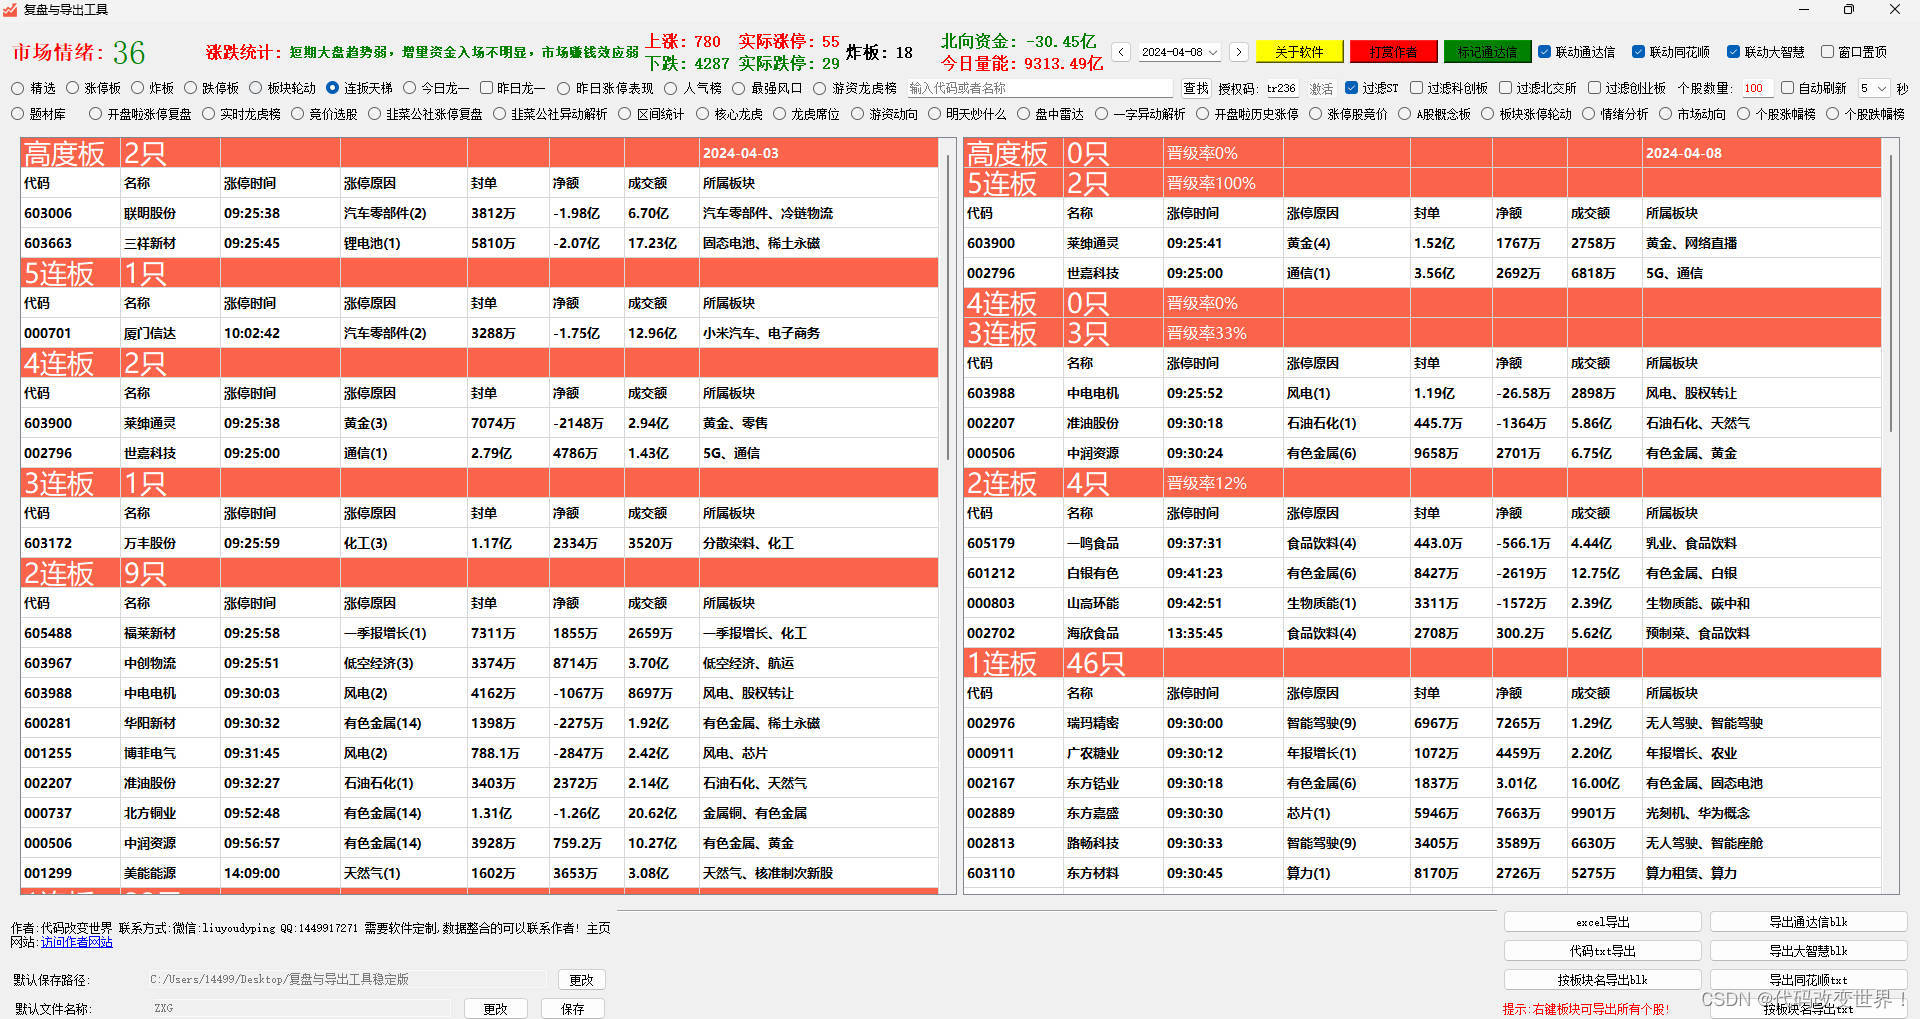Select the 炸板 radio option
Image resolution: width=1920 pixels, height=1019 pixels.
click(x=152, y=88)
